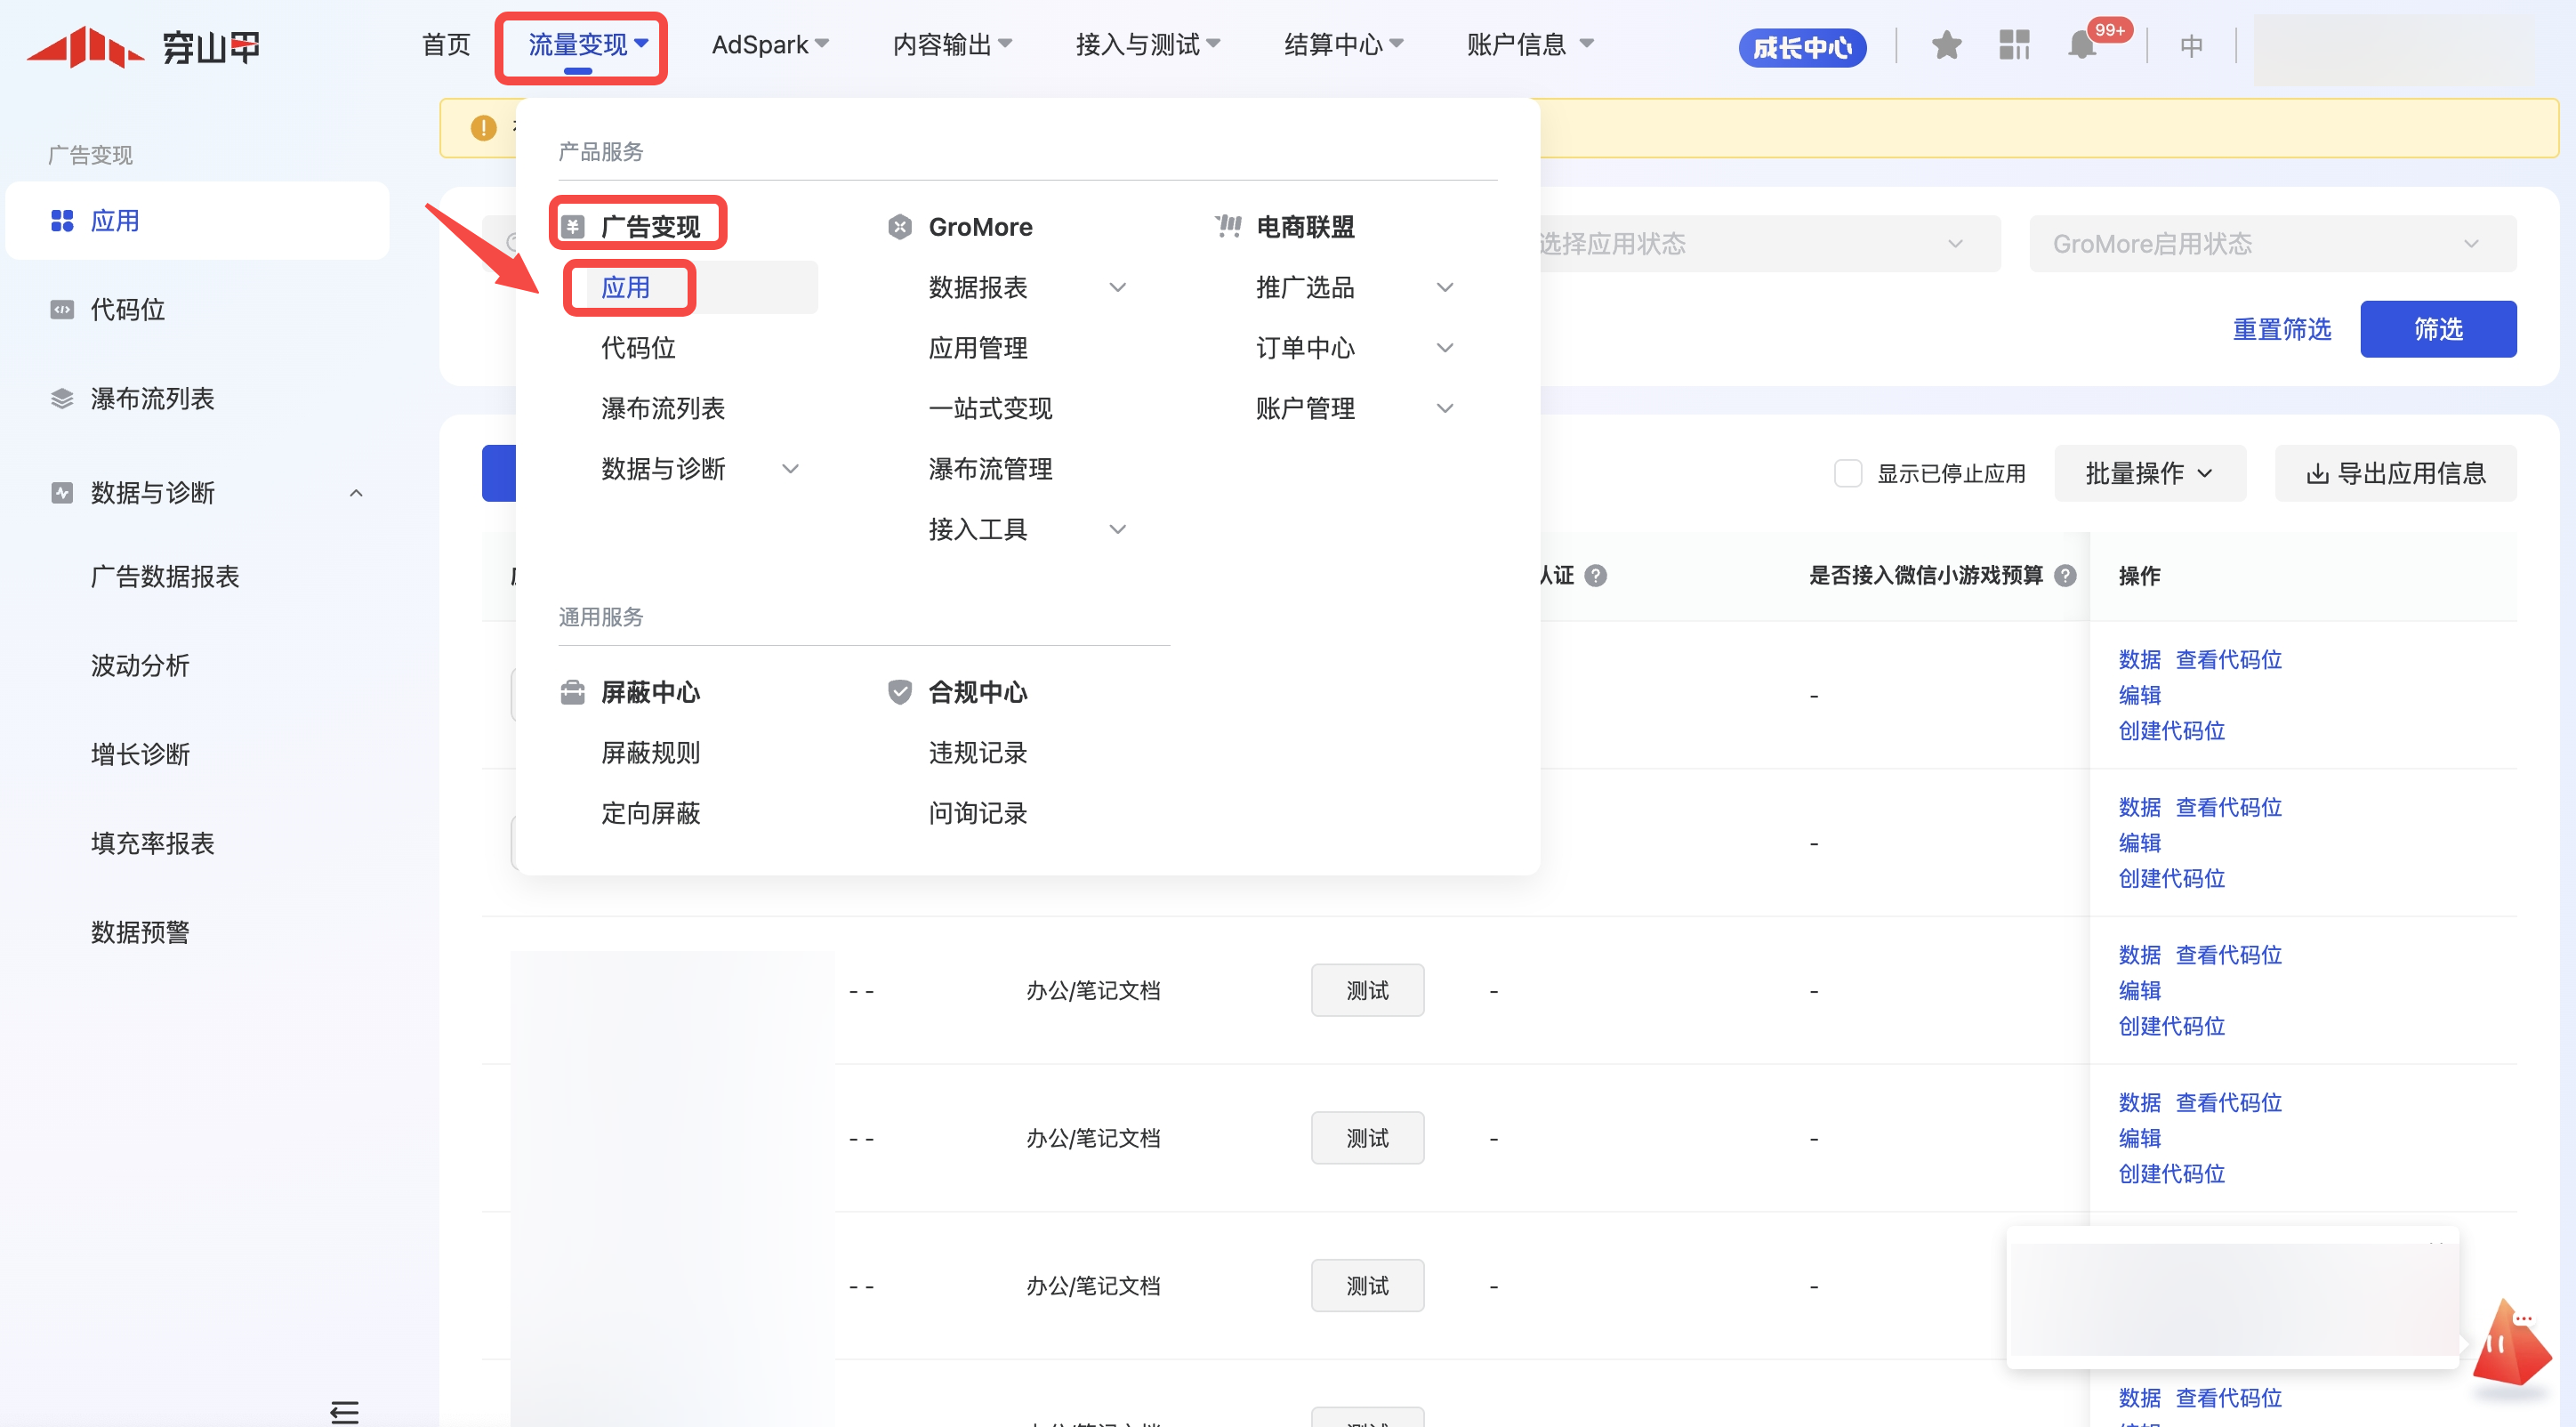Image resolution: width=2576 pixels, height=1427 pixels.
Task: Choose 一站式变现 under GroMore
Action: point(990,408)
